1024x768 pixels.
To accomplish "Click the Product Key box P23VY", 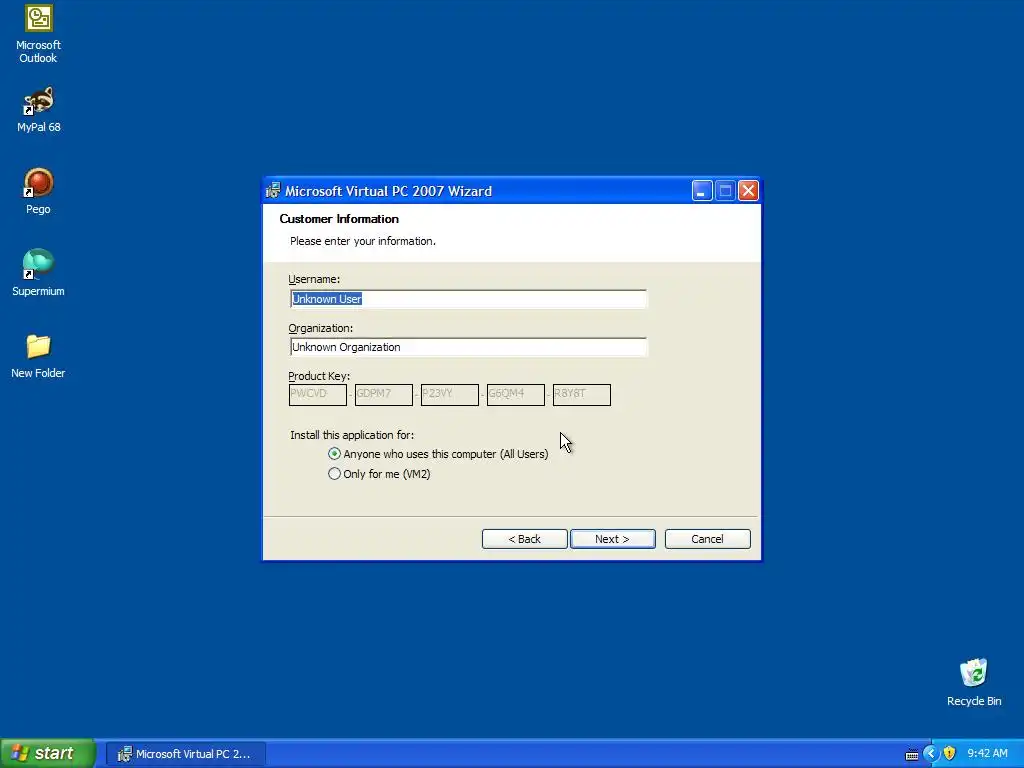I will tap(449, 394).
